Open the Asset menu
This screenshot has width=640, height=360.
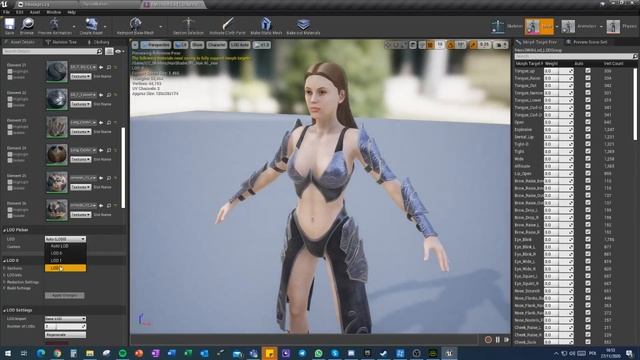pos(35,12)
